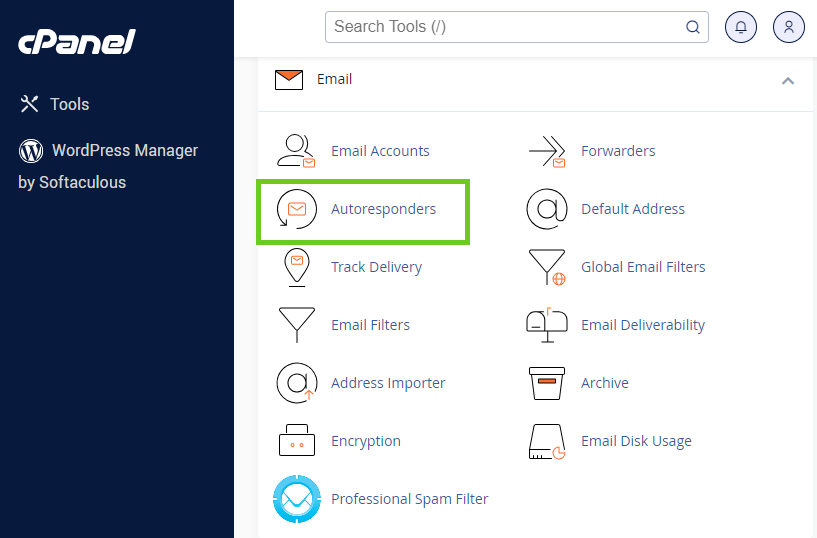Open the Track Delivery pin icon

296,267
